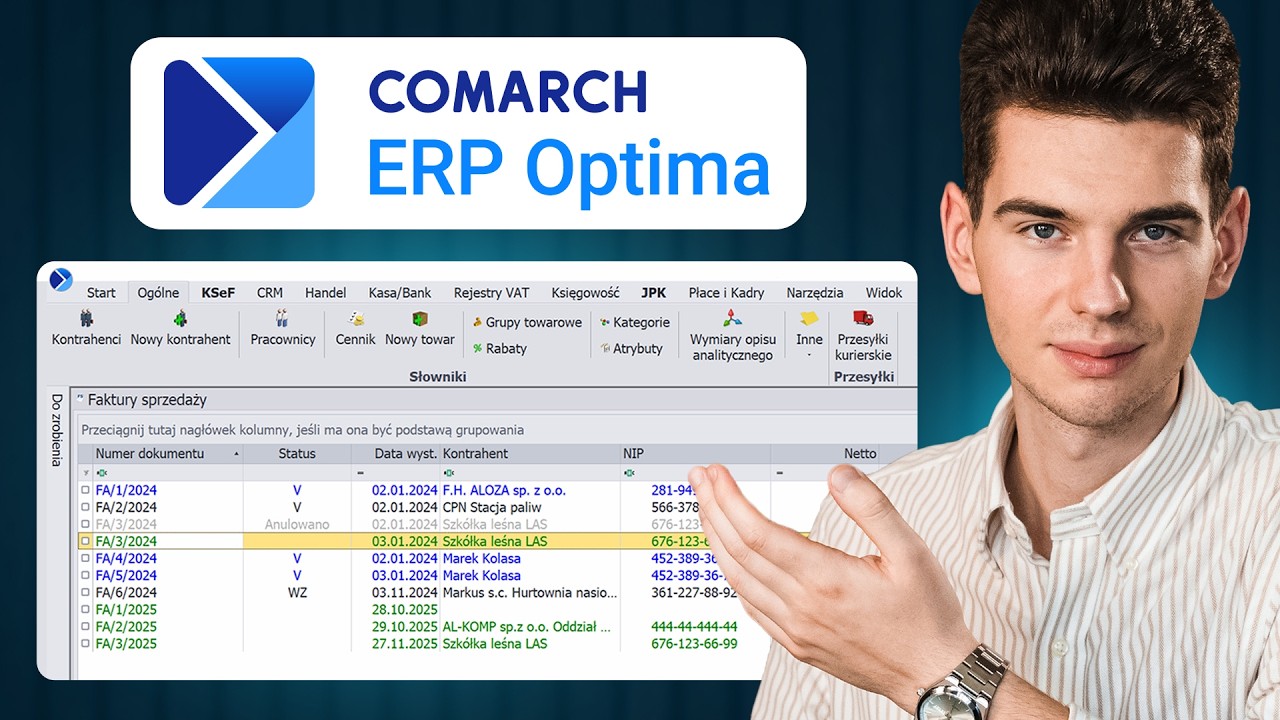This screenshot has width=1280, height=720.
Task: Open the Pracownicy dictionary icon
Action: coord(282,319)
